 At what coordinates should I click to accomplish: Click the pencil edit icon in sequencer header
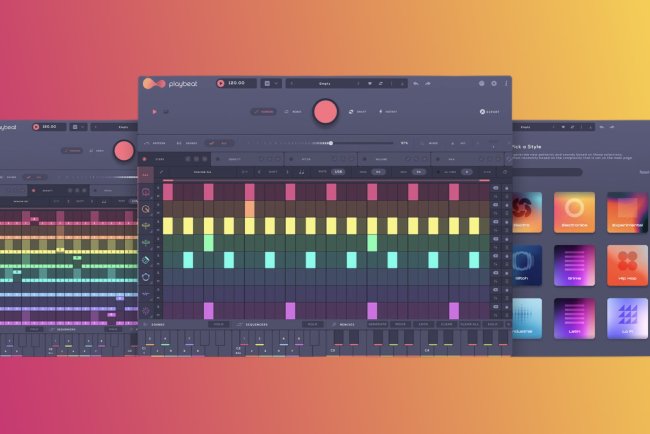pos(162,172)
